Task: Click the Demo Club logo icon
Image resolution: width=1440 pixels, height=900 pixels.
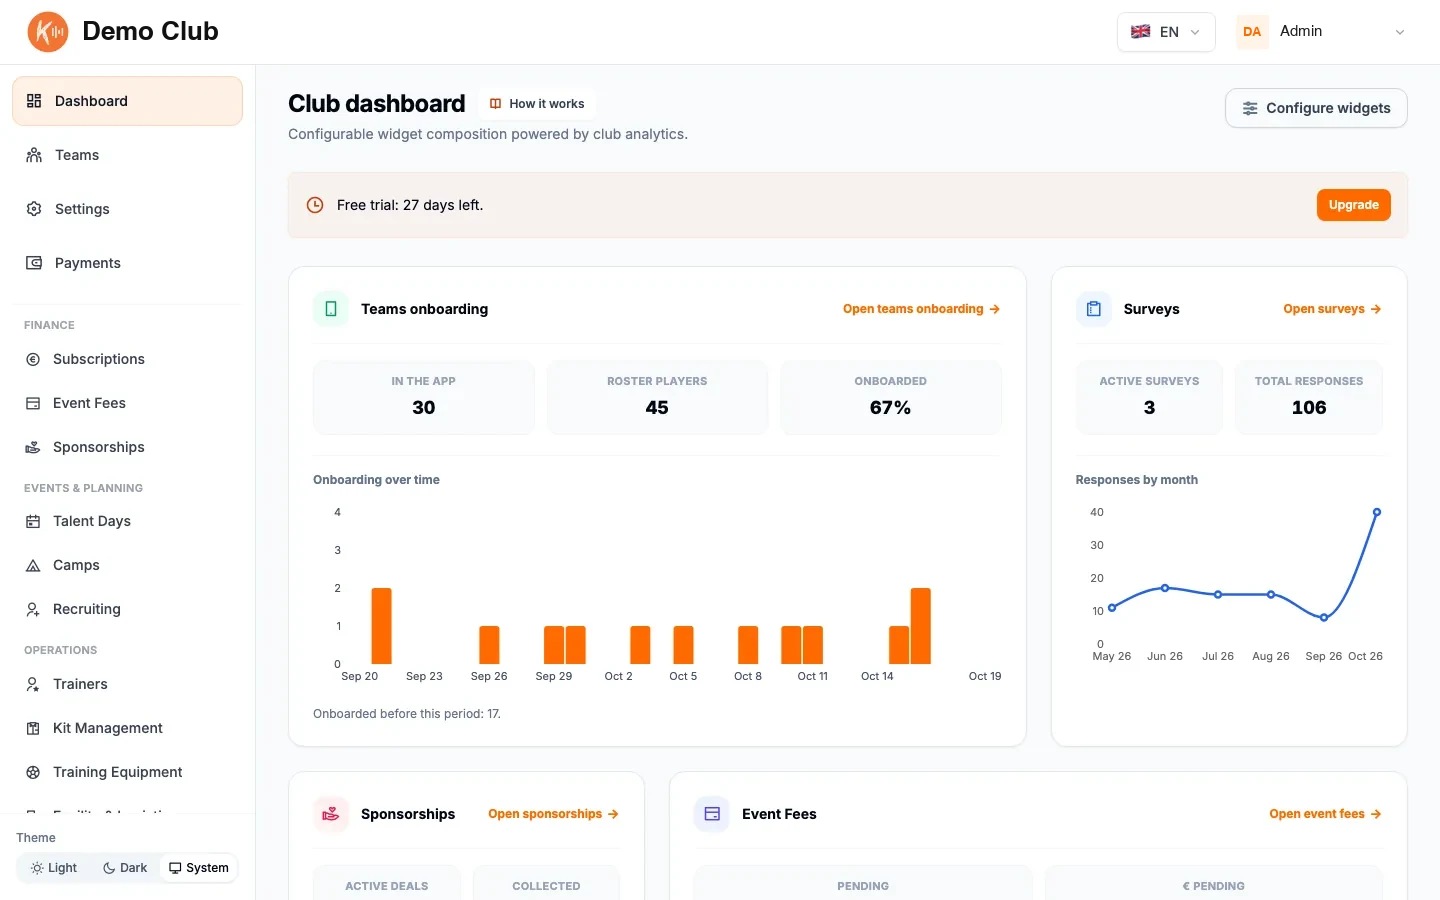Action: click(x=48, y=32)
